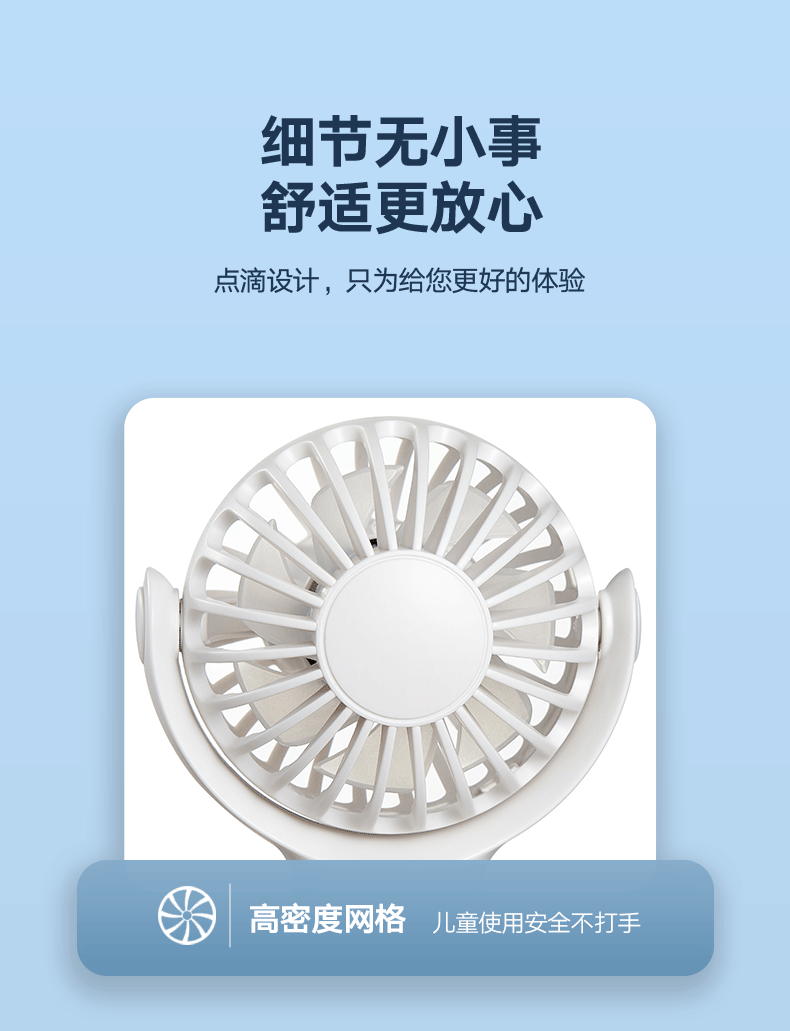Click the white fan product image card
Image resolution: width=790 pixels, height=1031 pixels.
pos(390,629)
